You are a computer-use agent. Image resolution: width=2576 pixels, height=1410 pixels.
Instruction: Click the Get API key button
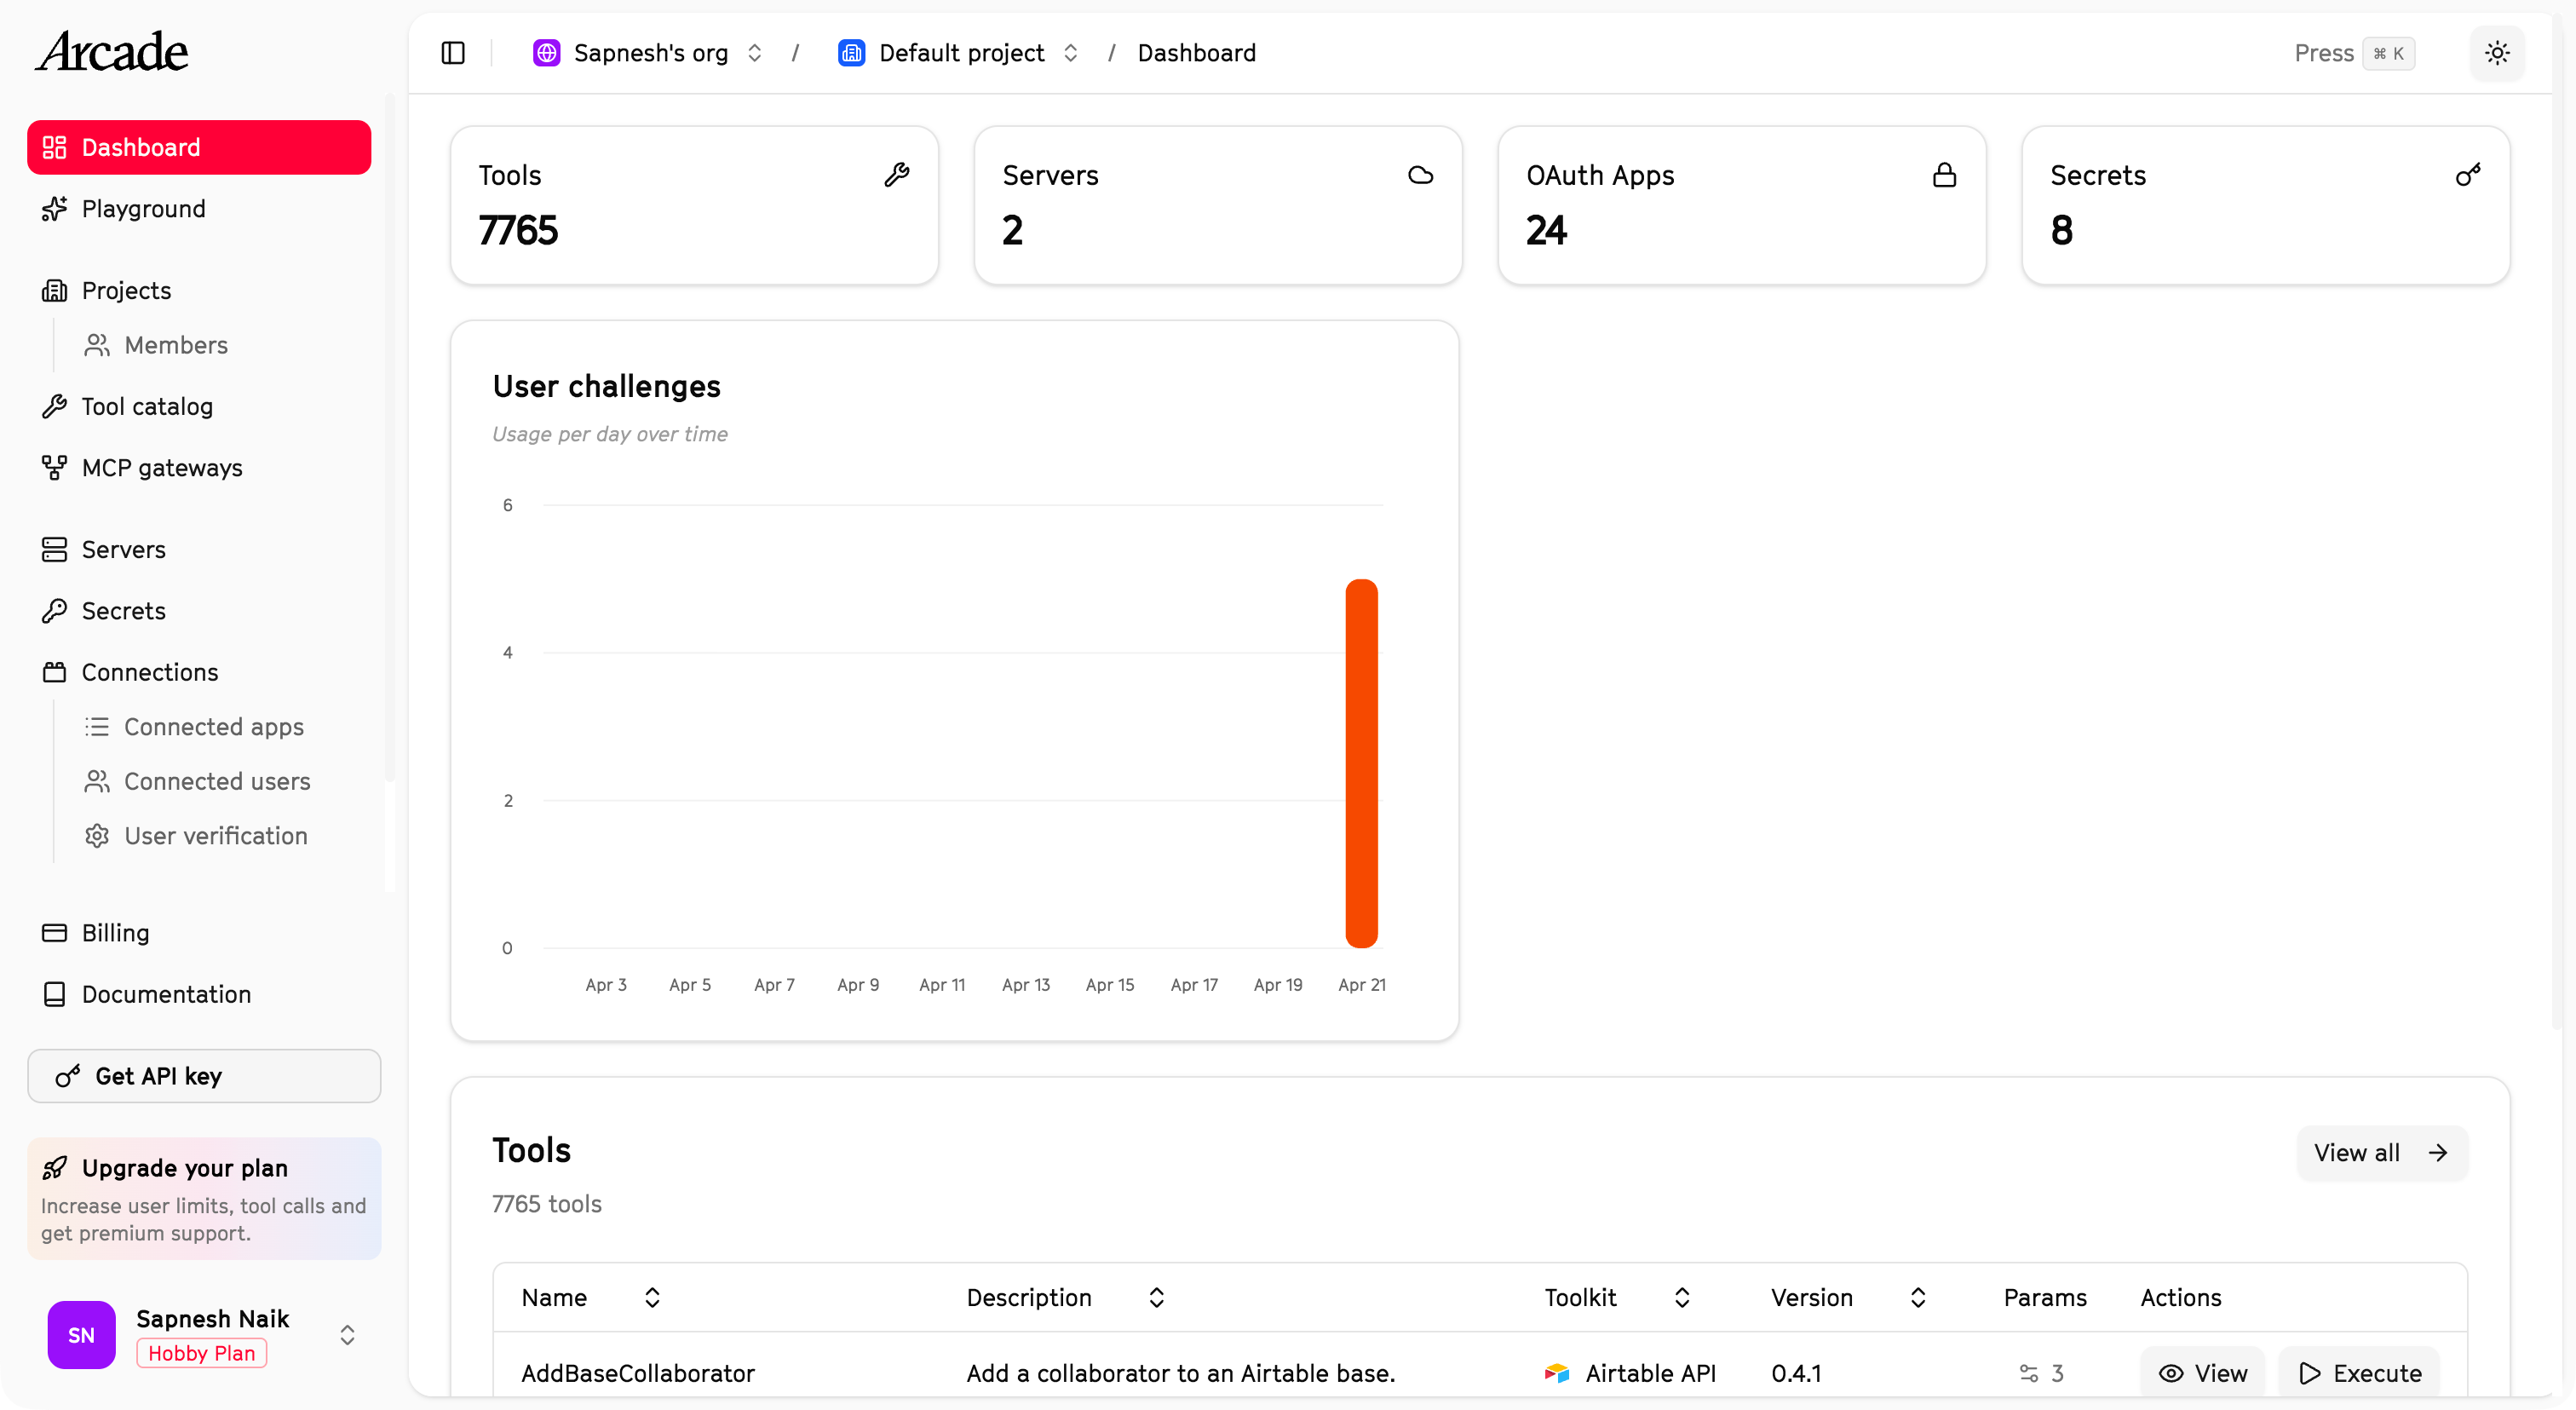tap(204, 1076)
